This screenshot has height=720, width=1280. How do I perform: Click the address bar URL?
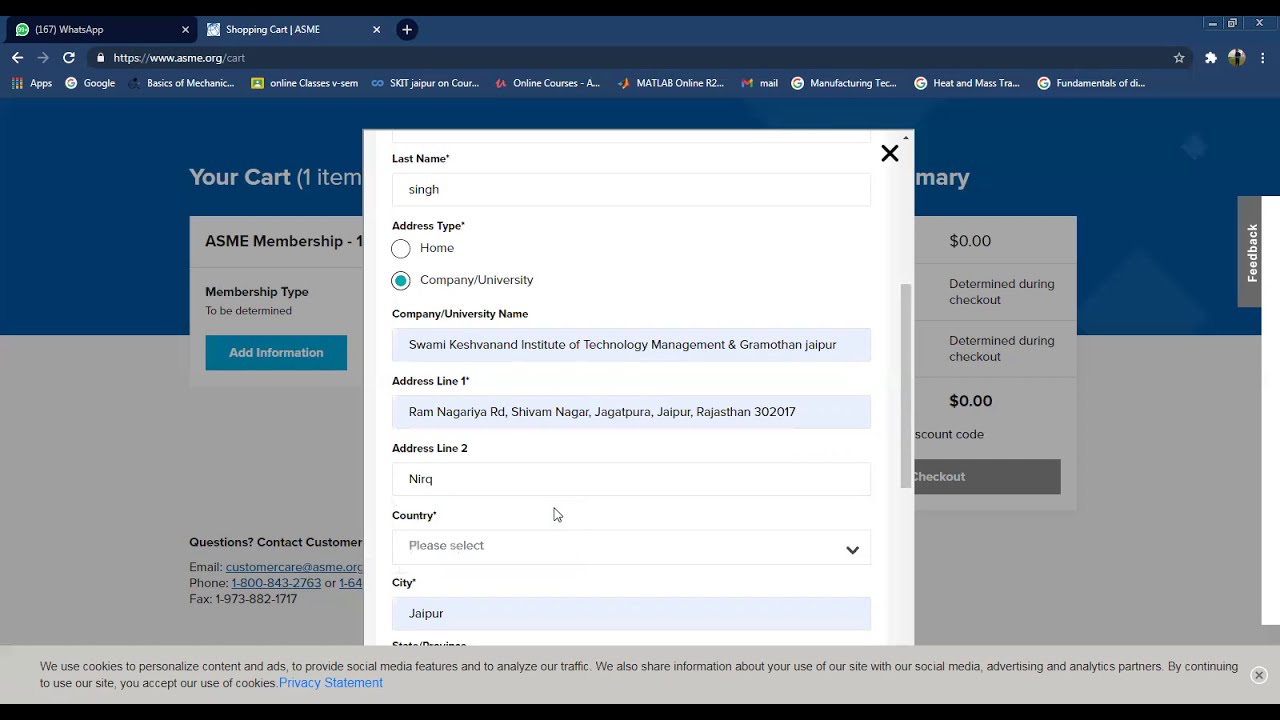point(179,58)
